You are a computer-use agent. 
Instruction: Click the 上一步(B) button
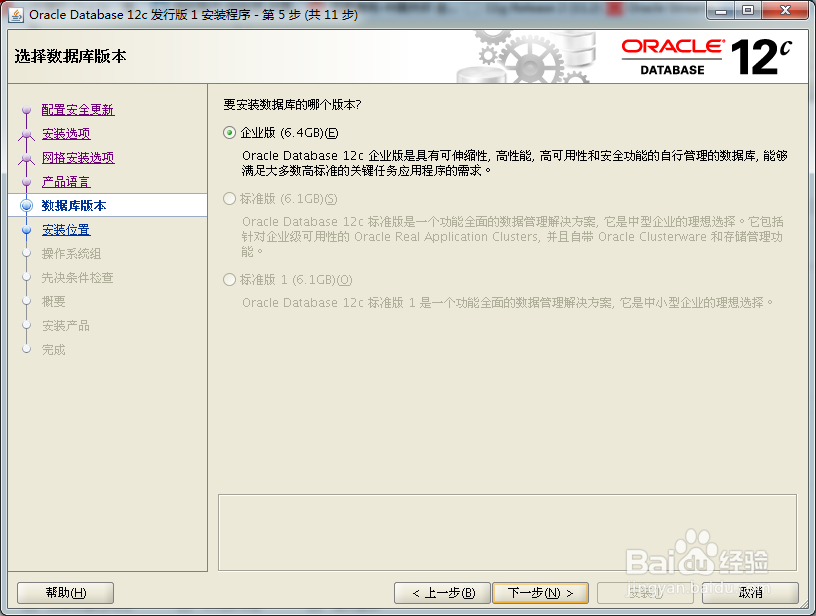coord(440,592)
